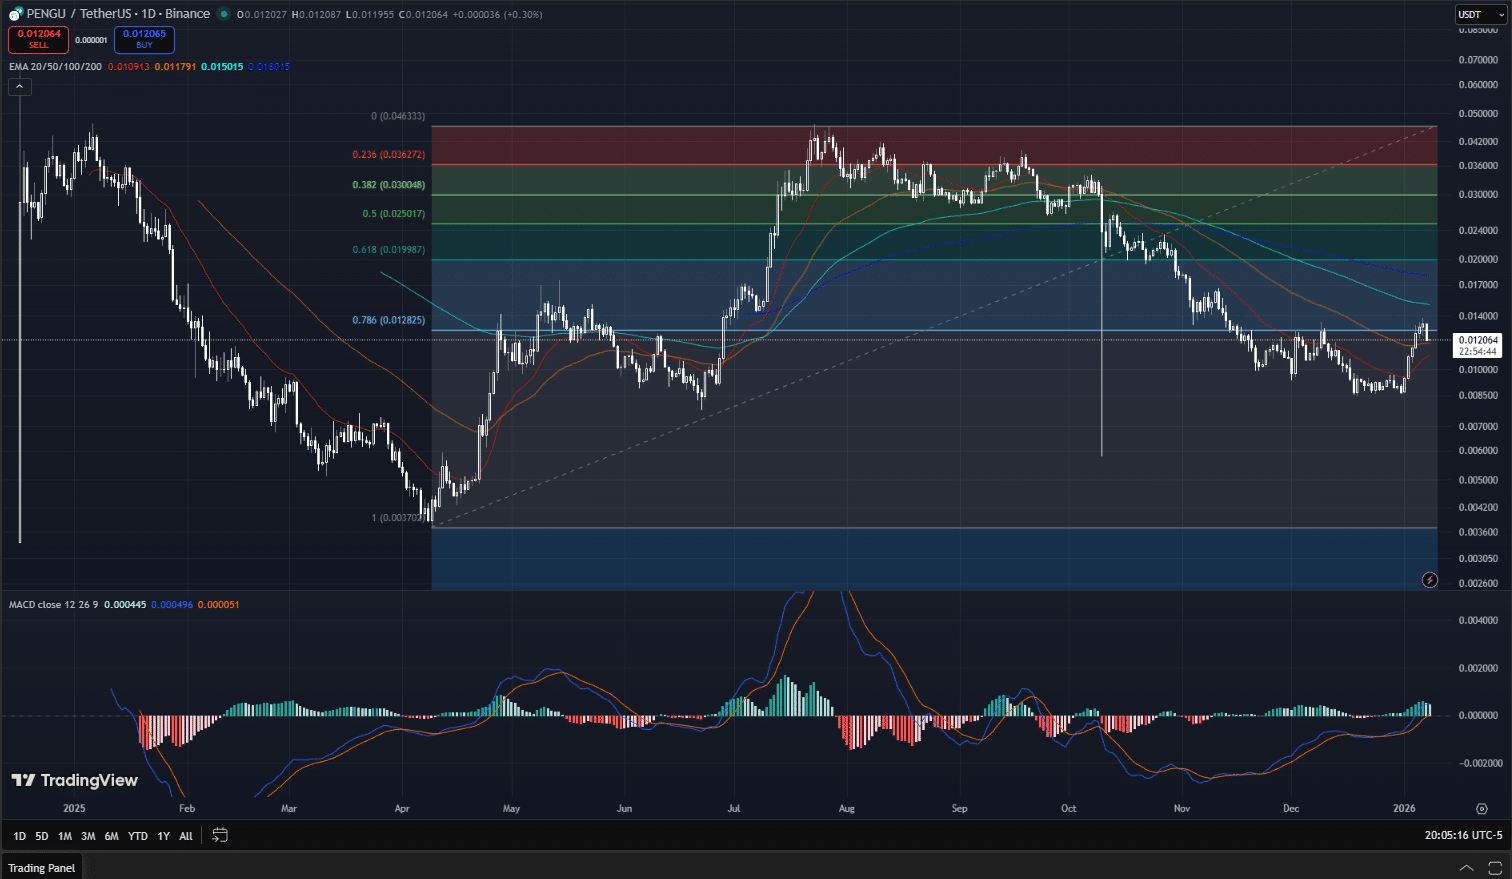1512x879 pixels.
Task: Click the chevron icon beside the fullscreen control
Action: click(x=1466, y=867)
